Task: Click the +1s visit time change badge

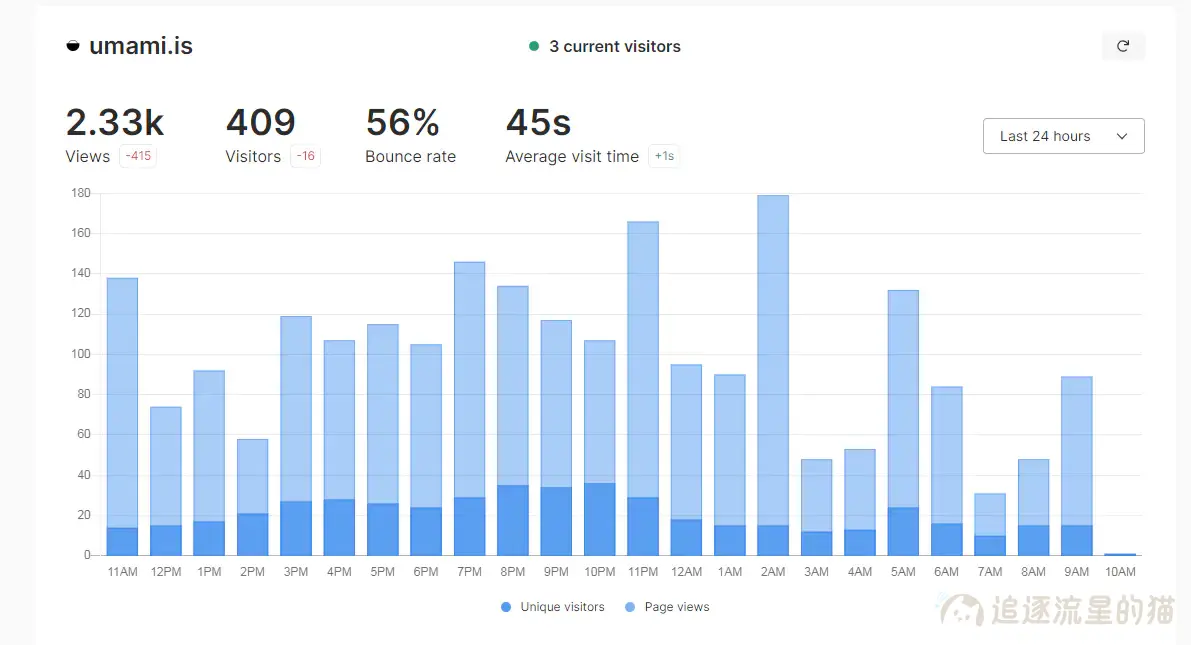Action: (664, 156)
